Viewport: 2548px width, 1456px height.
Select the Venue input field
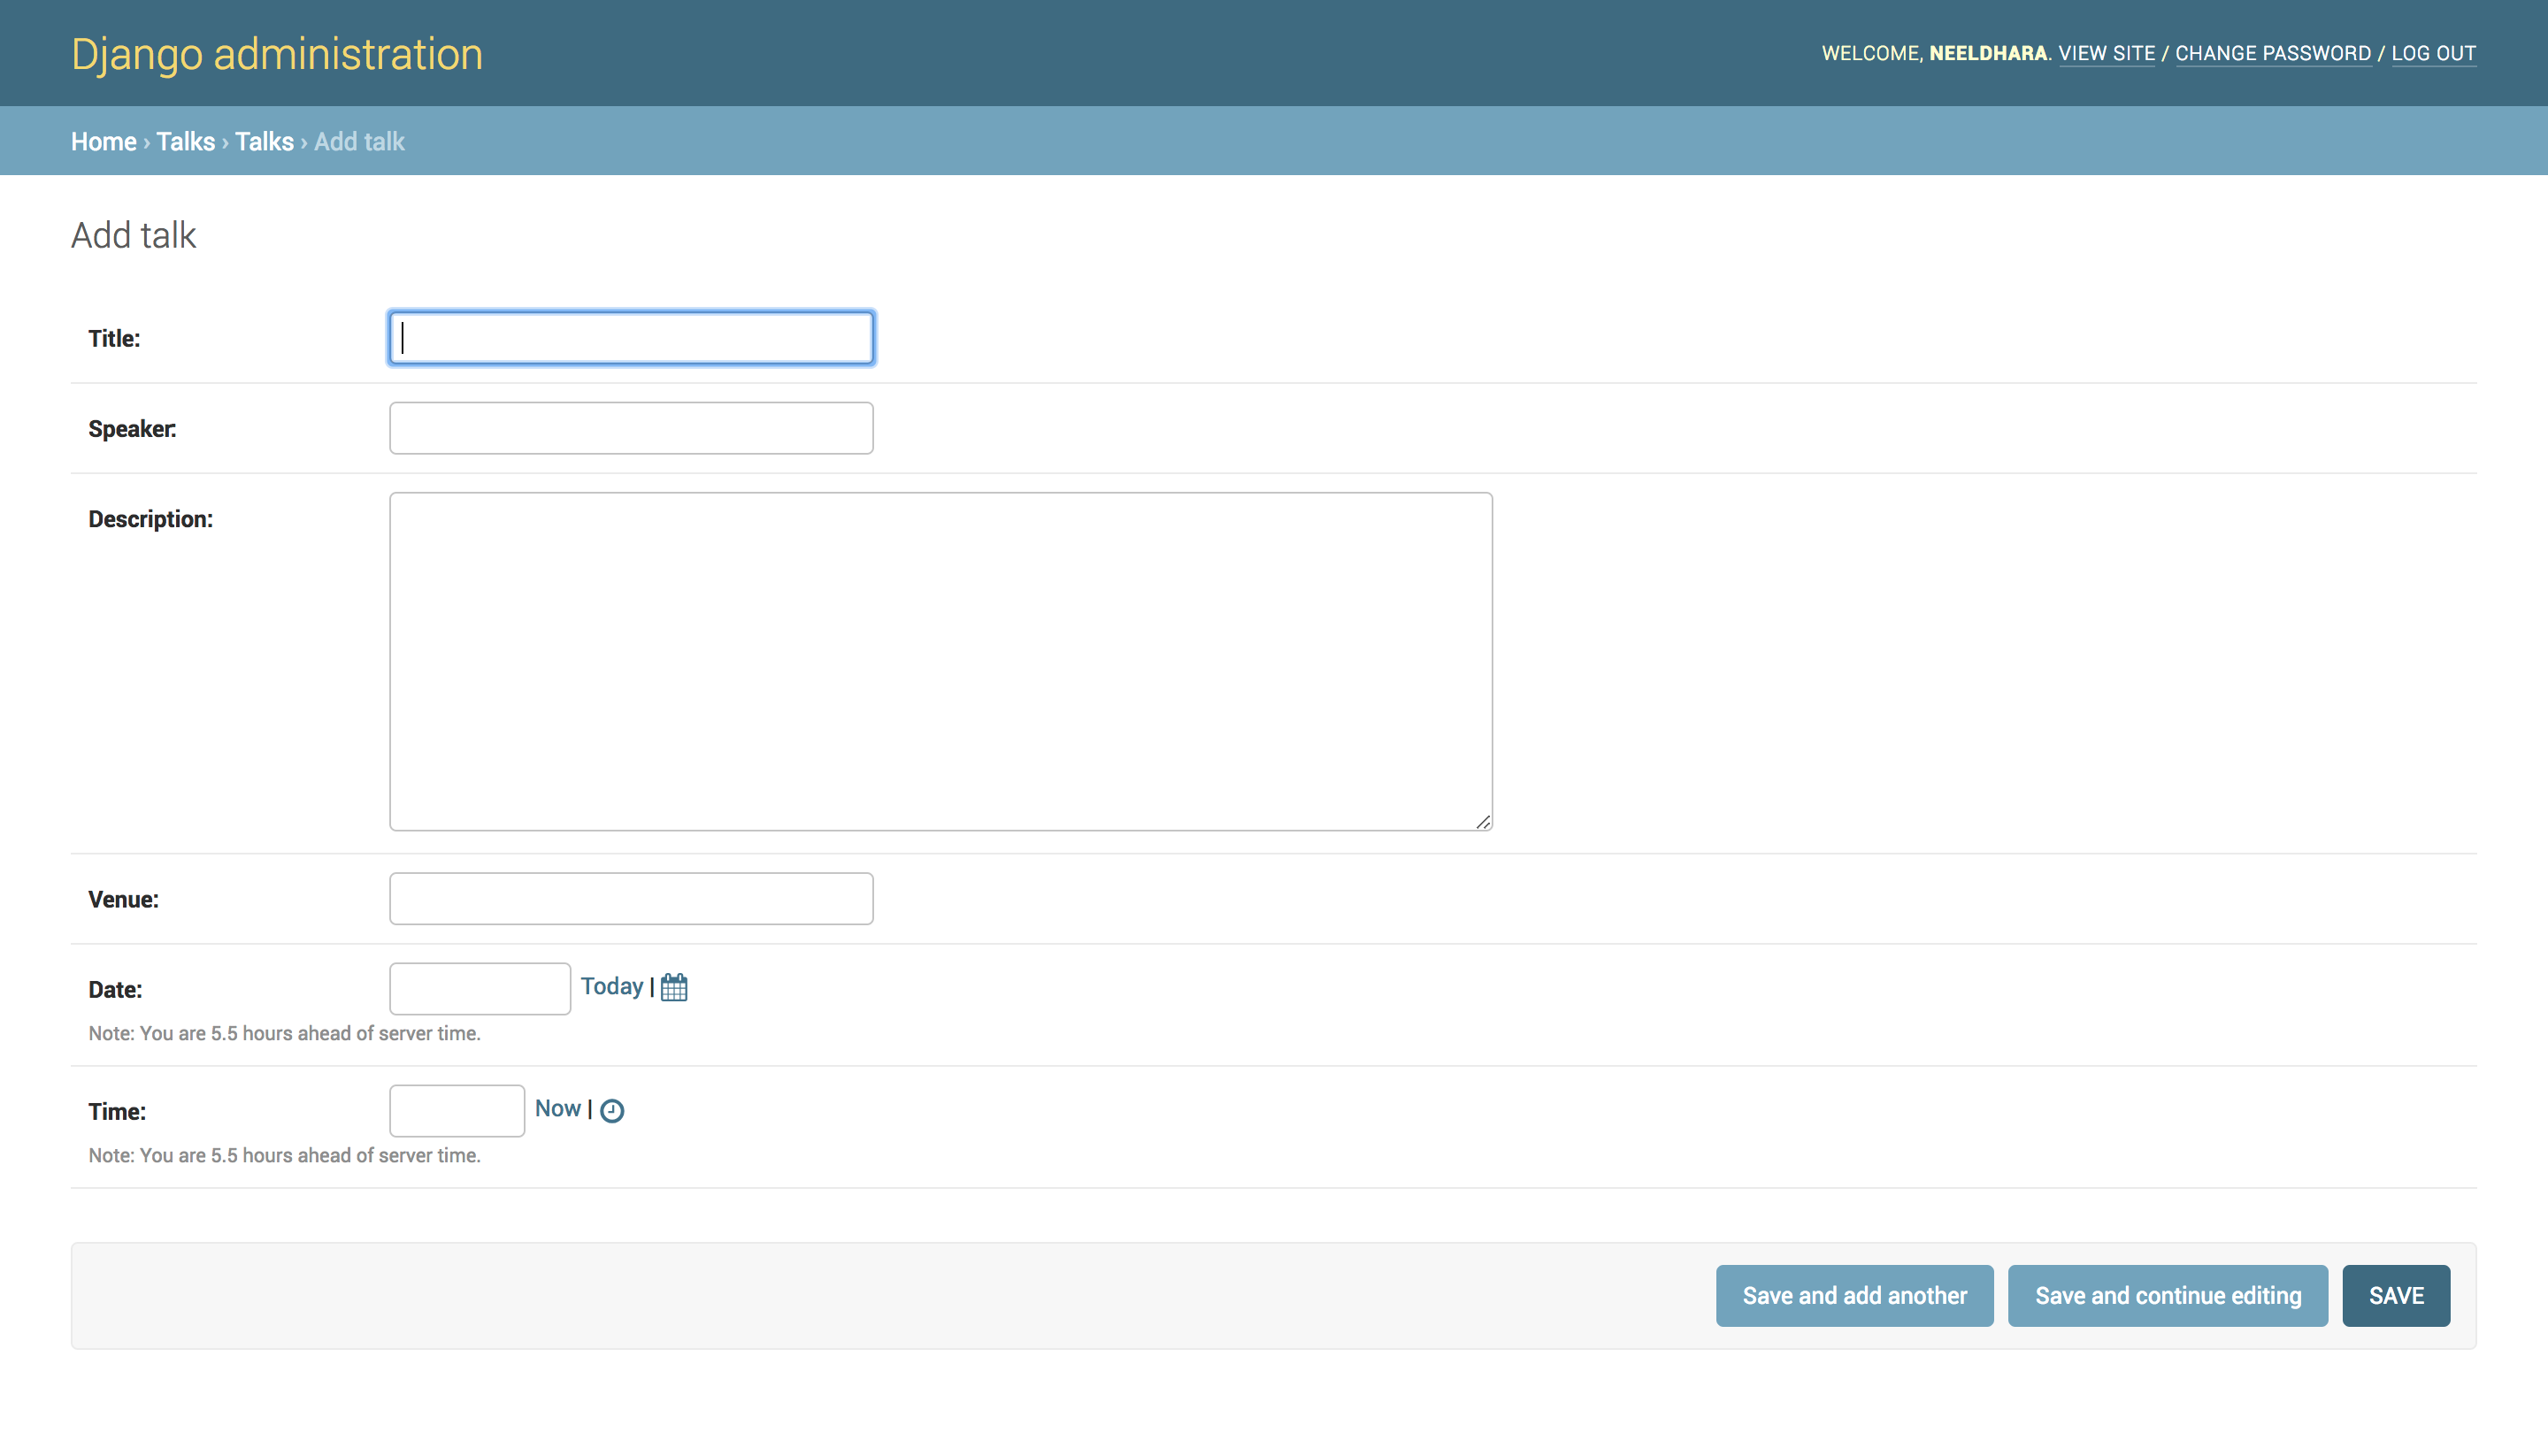click(x=631, y=898)
